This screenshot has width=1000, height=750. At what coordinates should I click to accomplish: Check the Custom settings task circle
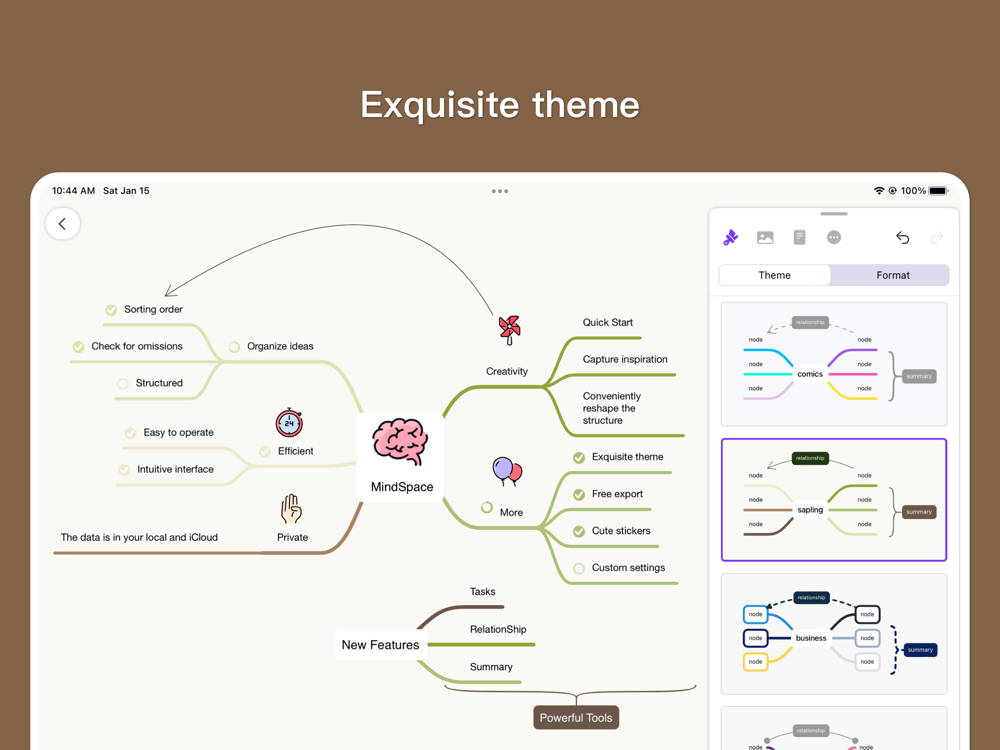pyautogui.click(x=579, y=568)
